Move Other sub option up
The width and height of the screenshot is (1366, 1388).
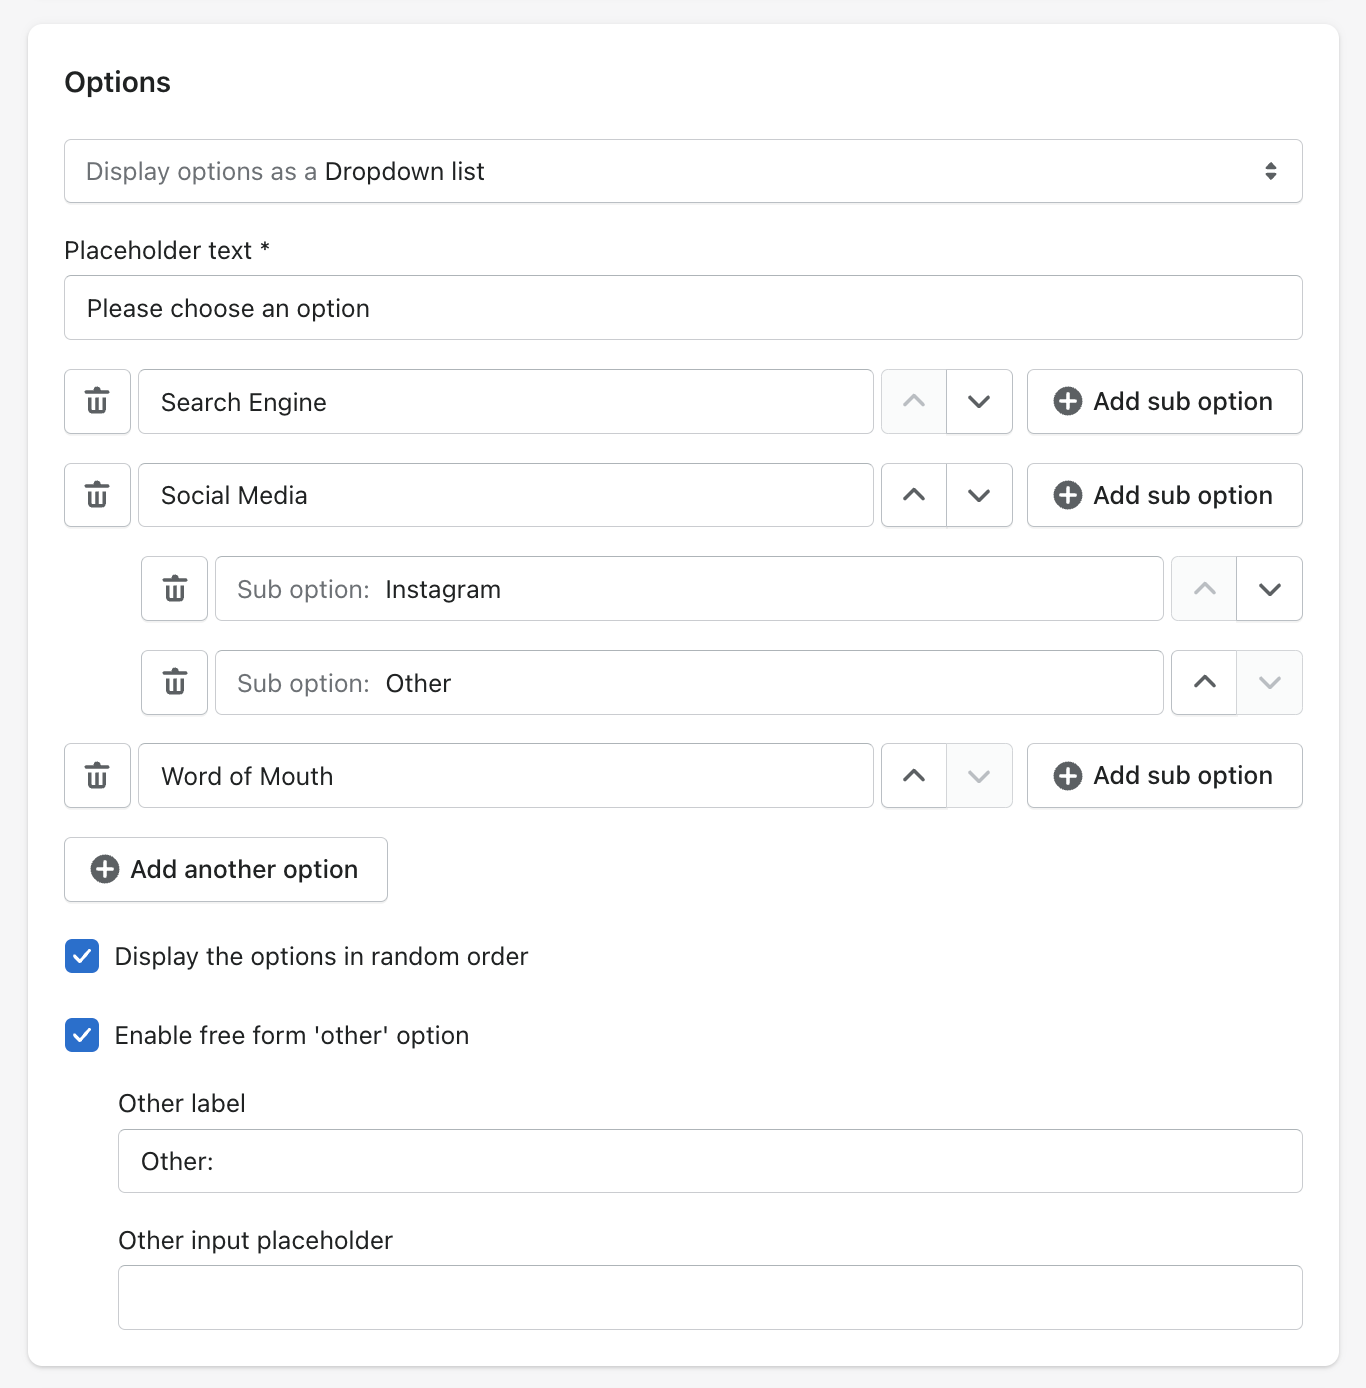pos(1205,683)
